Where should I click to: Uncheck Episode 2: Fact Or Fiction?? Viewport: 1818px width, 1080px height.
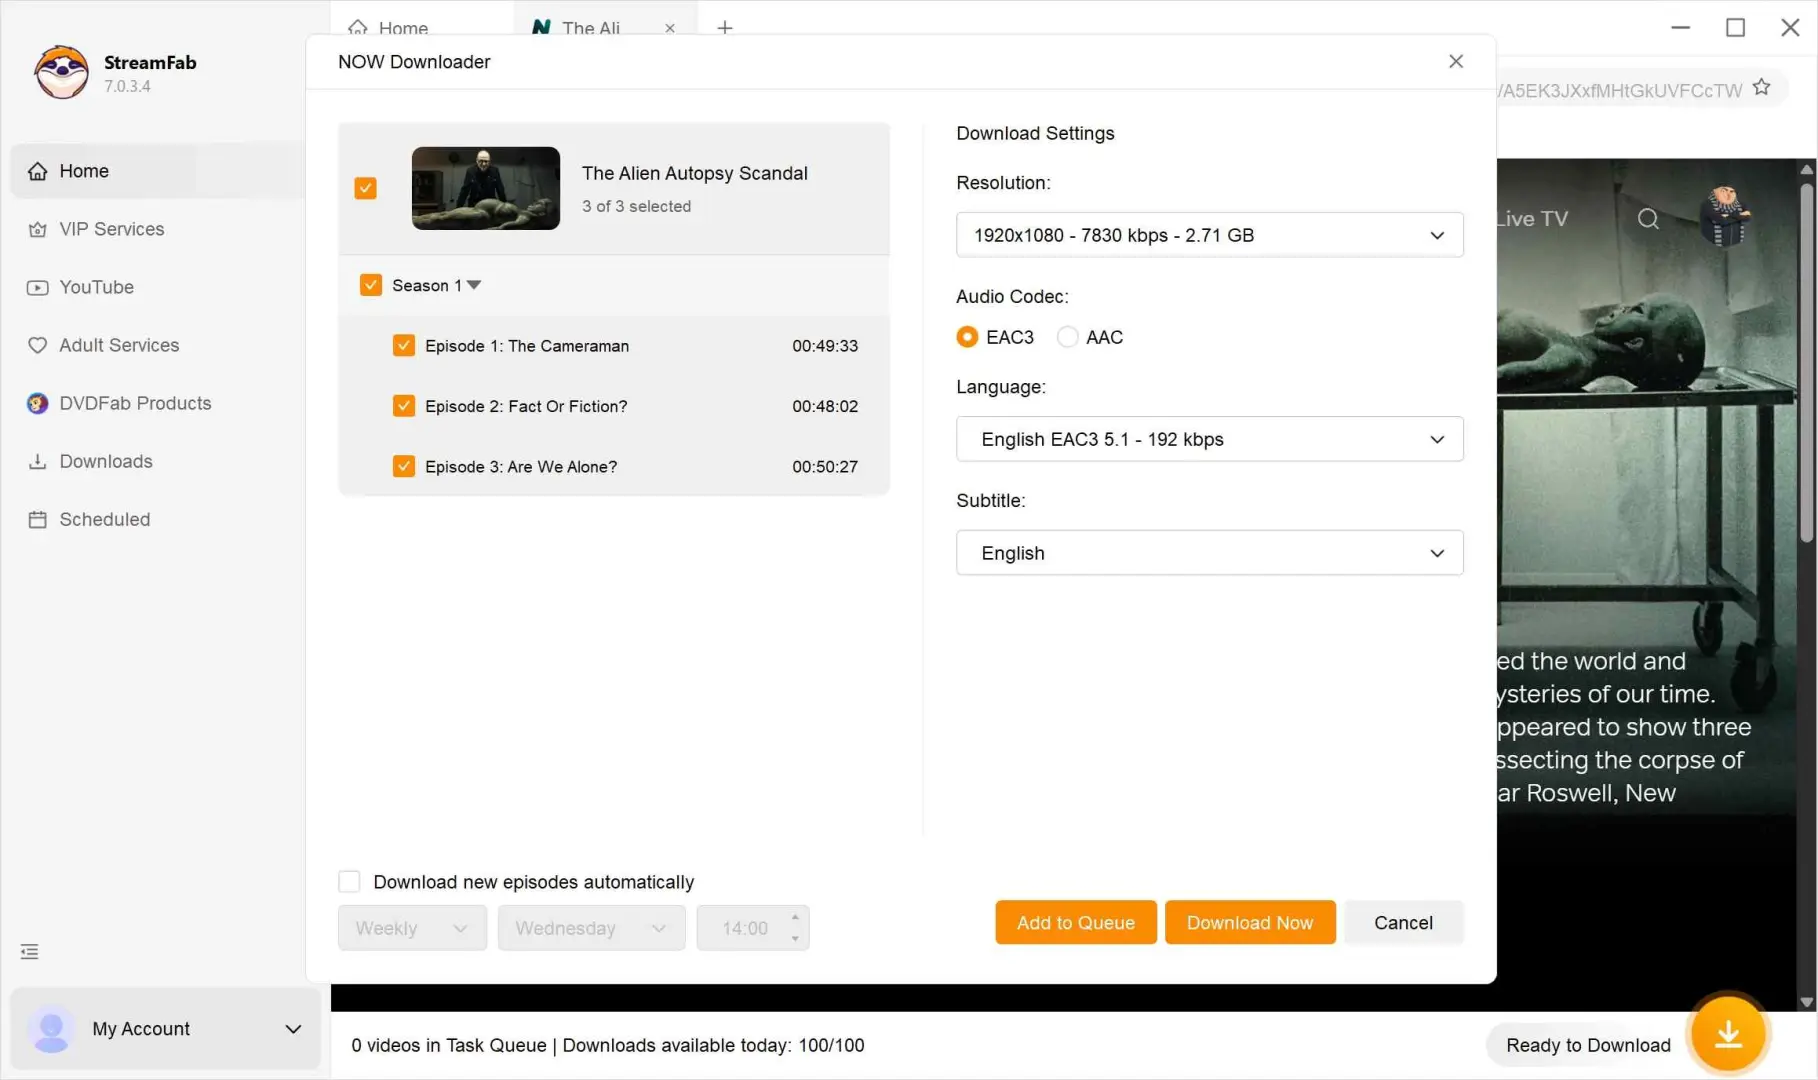tap(404, 405)
